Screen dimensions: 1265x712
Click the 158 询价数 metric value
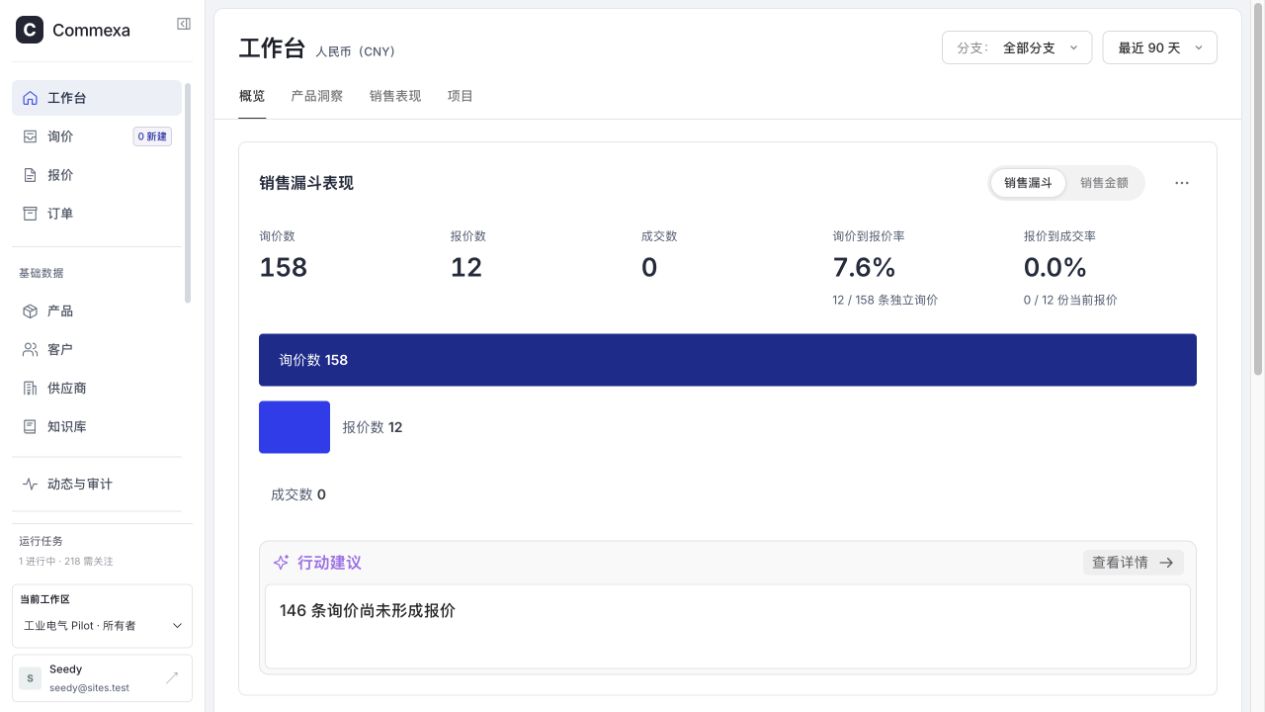click(x=283, y=268)
